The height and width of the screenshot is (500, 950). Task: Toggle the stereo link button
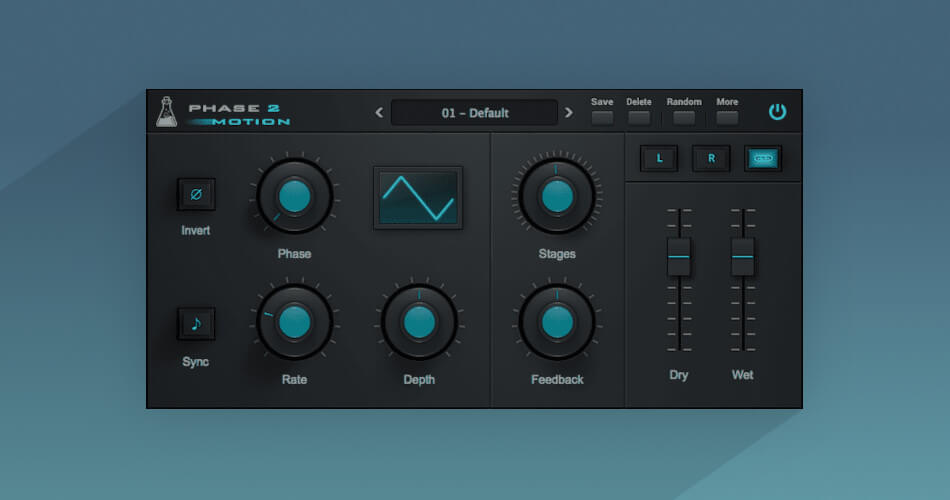(763, 158)
